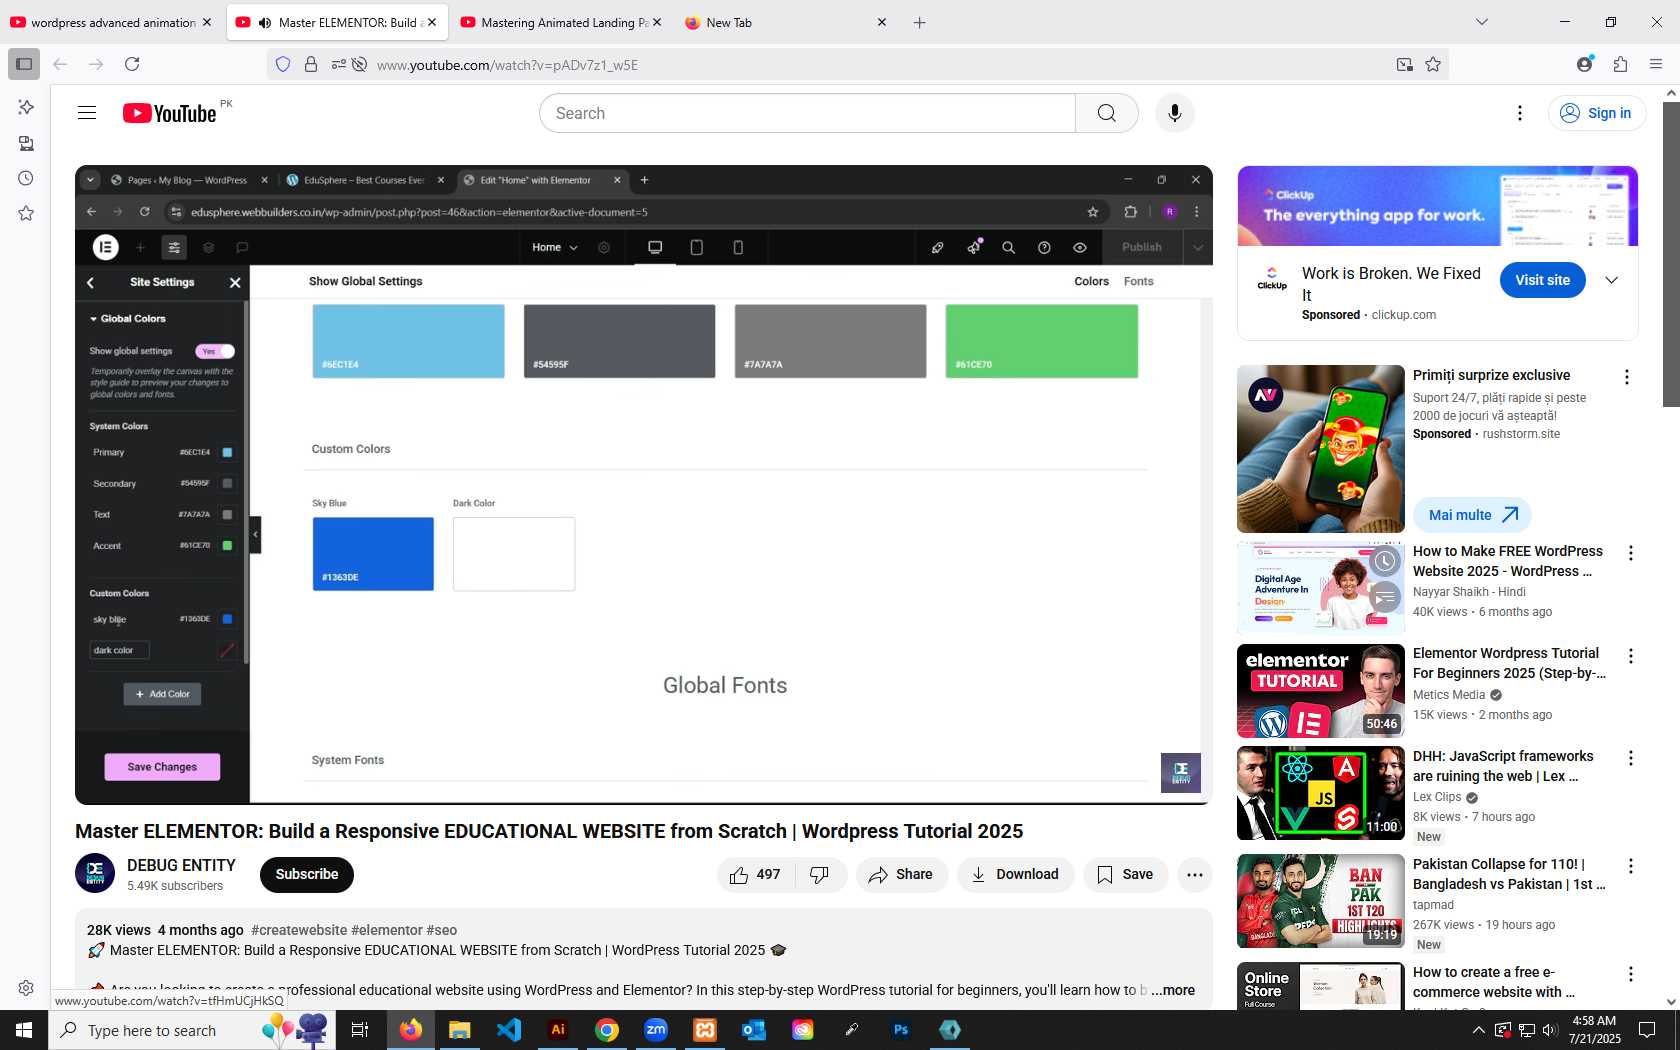
Task: Click the Share button
Action: click(900, 875)
